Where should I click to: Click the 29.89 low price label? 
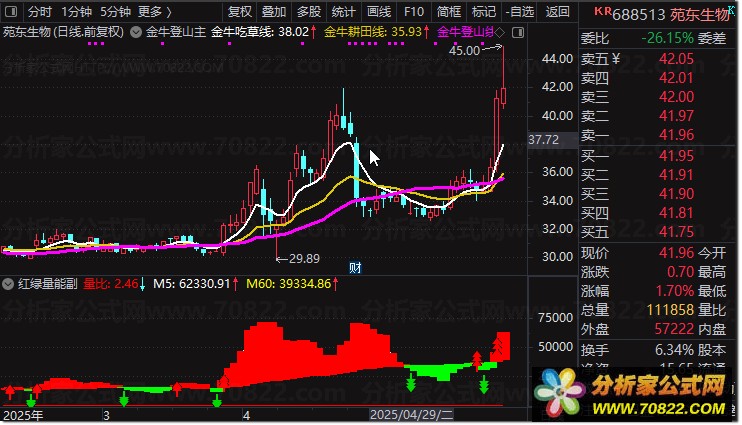point(304,258)
